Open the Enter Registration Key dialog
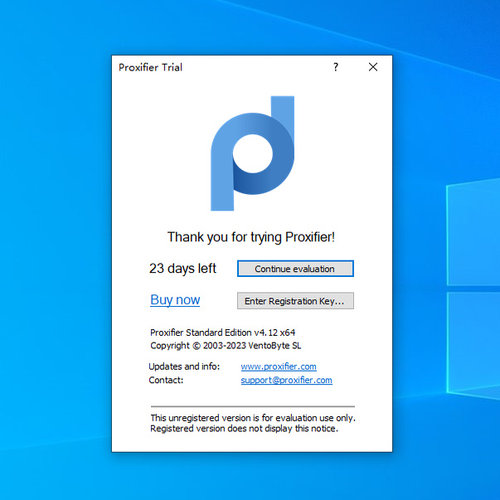500x500 pixels. (295, 301)
